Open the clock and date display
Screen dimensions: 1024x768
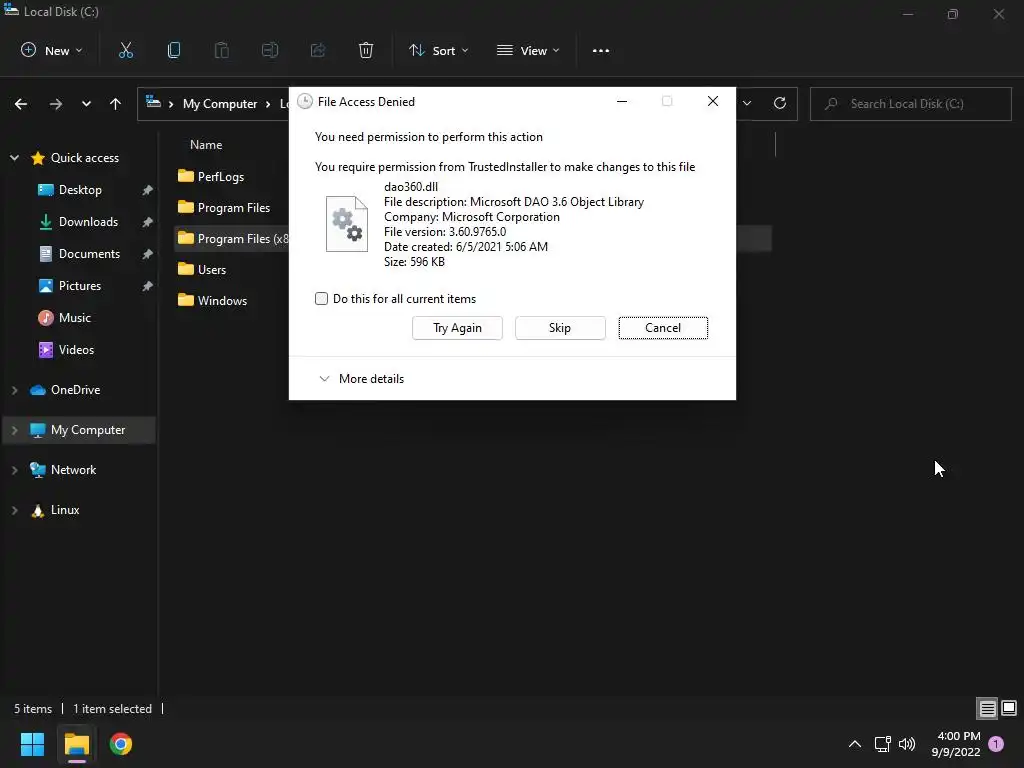coord(955,744)
